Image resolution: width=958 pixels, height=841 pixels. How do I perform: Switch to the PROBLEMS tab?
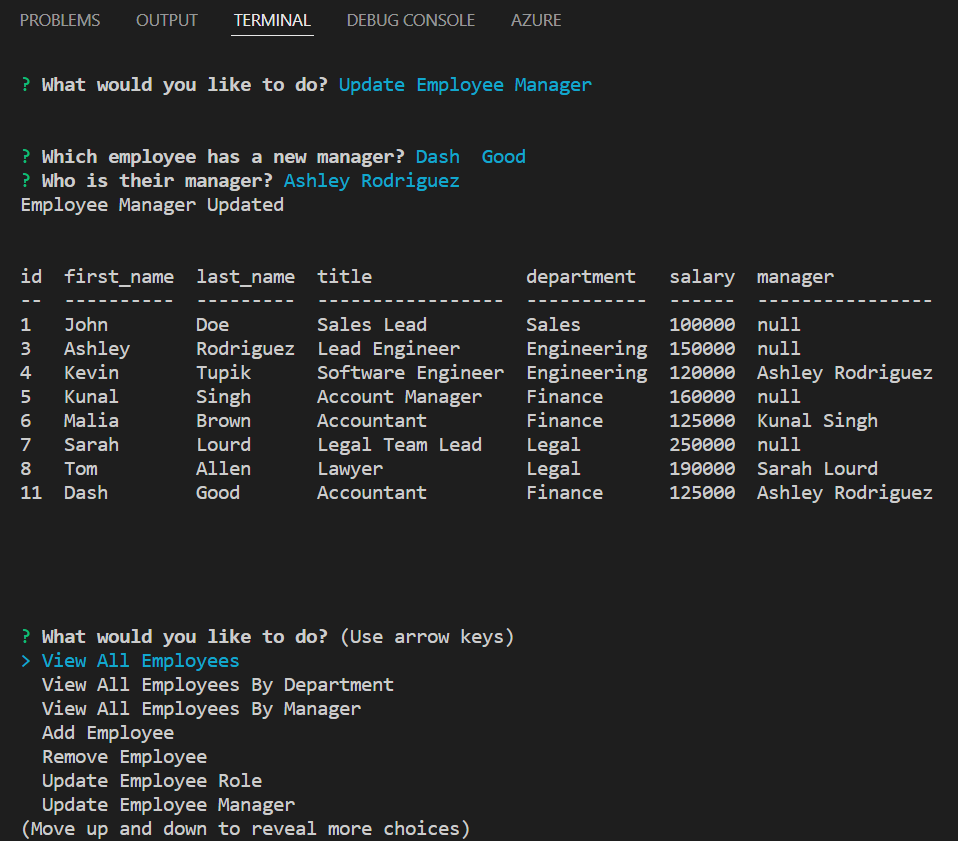point(60,20)
